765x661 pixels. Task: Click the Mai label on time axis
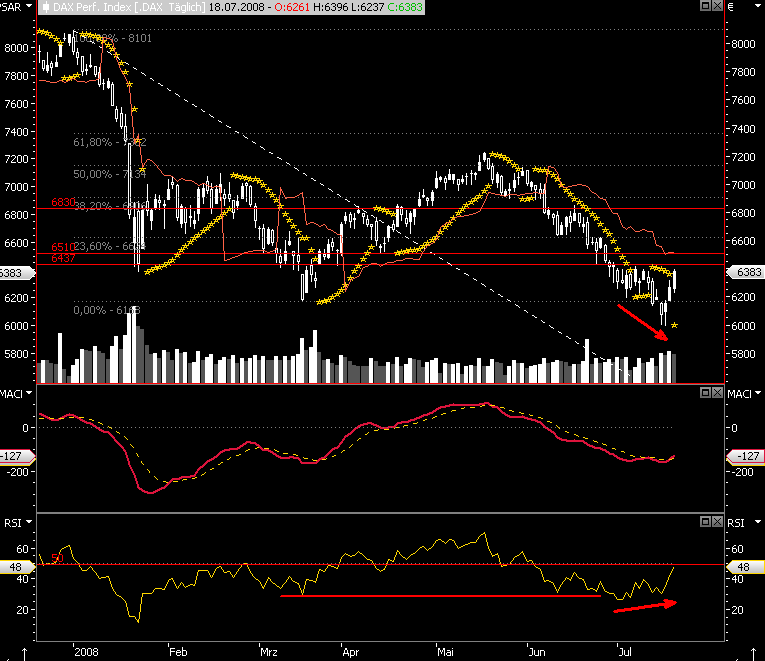click(x=445, y=652)
